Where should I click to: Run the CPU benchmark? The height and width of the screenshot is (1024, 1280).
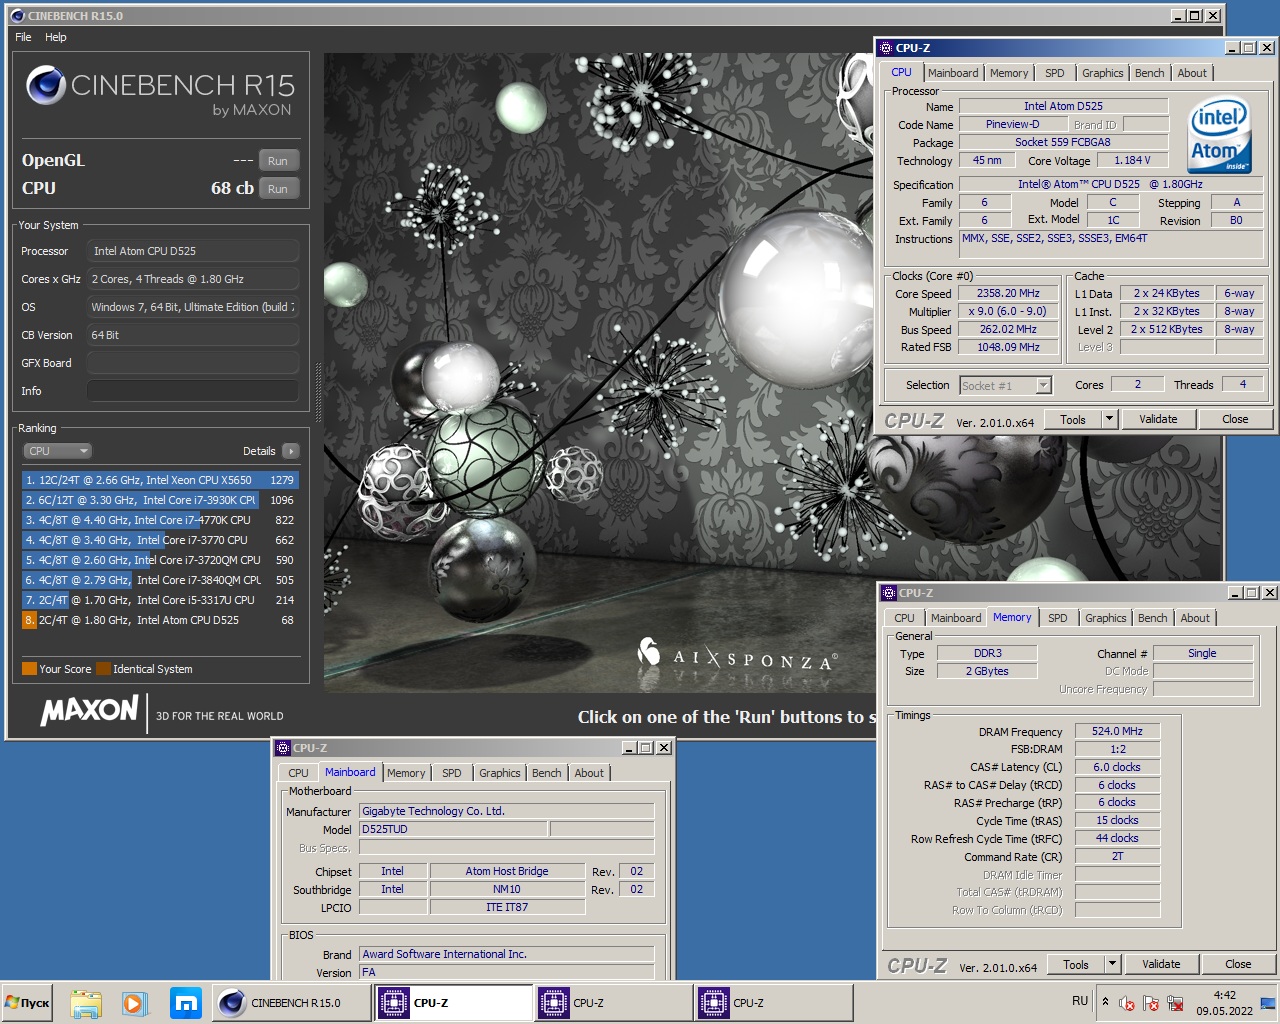click(x=278, y=189)
